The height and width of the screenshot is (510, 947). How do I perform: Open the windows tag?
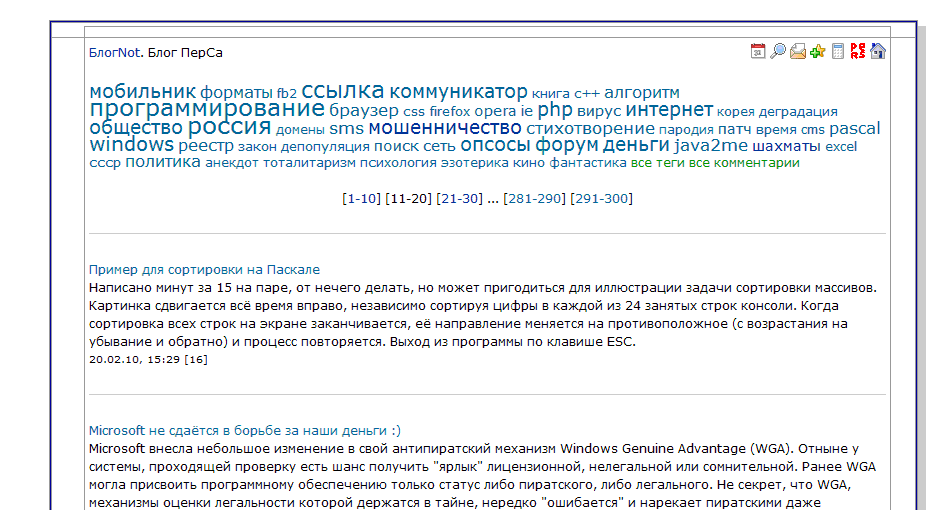(x=132, y=144)
